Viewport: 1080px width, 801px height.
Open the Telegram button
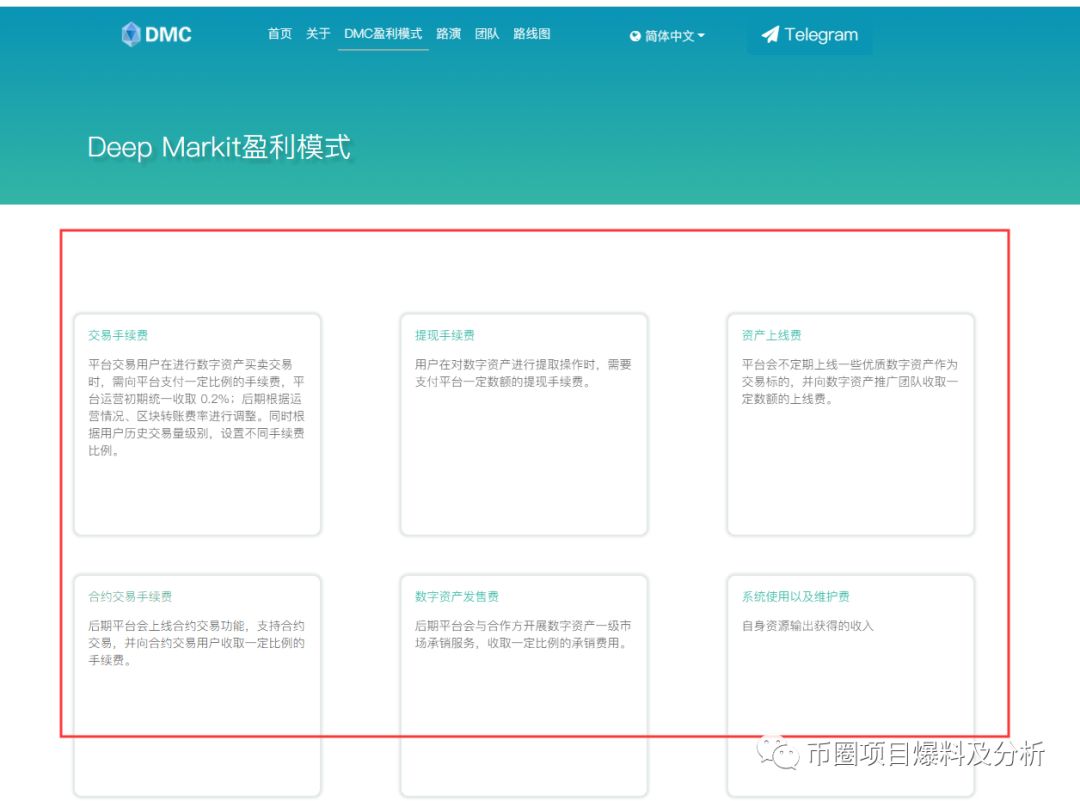point(810,35)
